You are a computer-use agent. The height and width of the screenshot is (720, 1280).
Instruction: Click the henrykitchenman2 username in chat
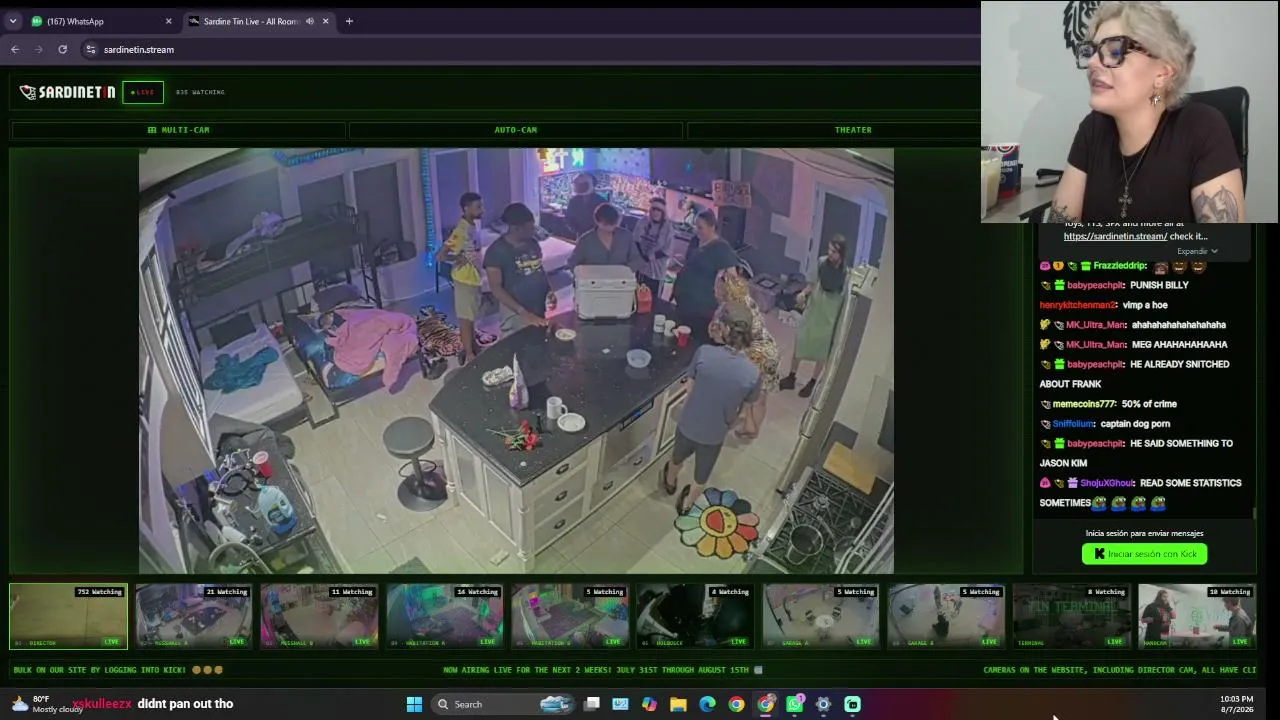[1078, 305]
